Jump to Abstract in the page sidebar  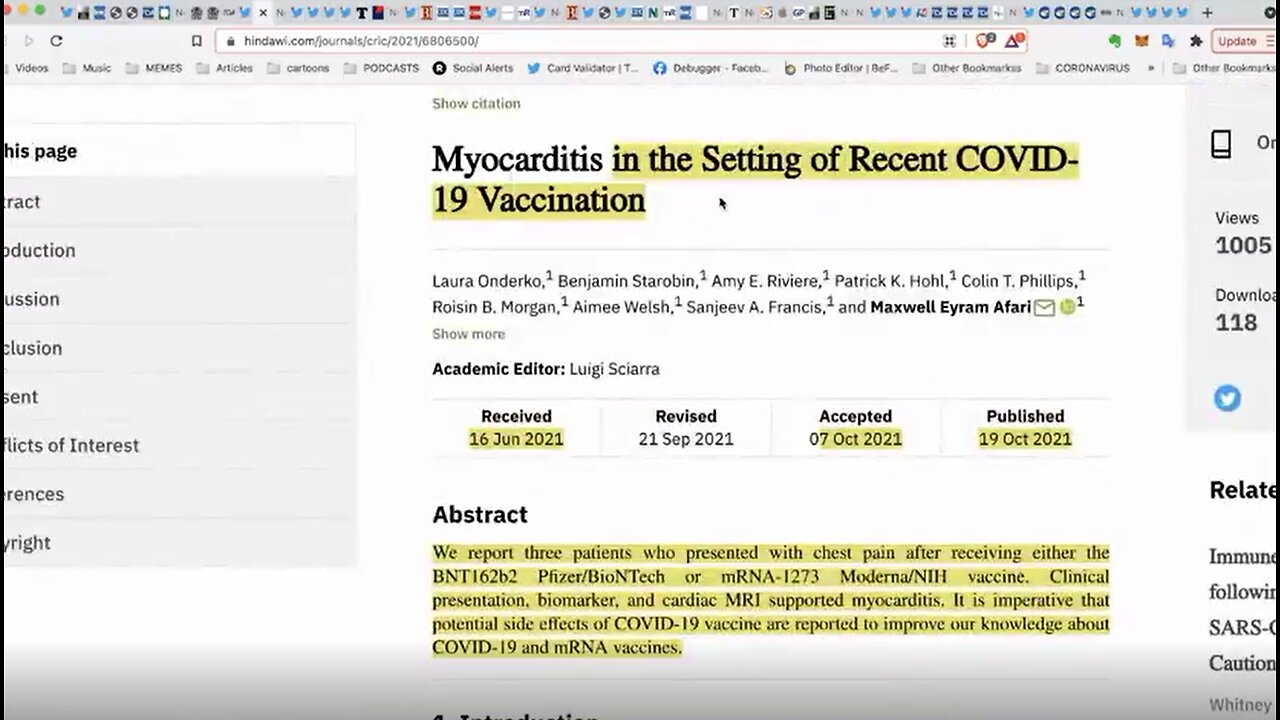pyautogui.click(x=20, y=202)
